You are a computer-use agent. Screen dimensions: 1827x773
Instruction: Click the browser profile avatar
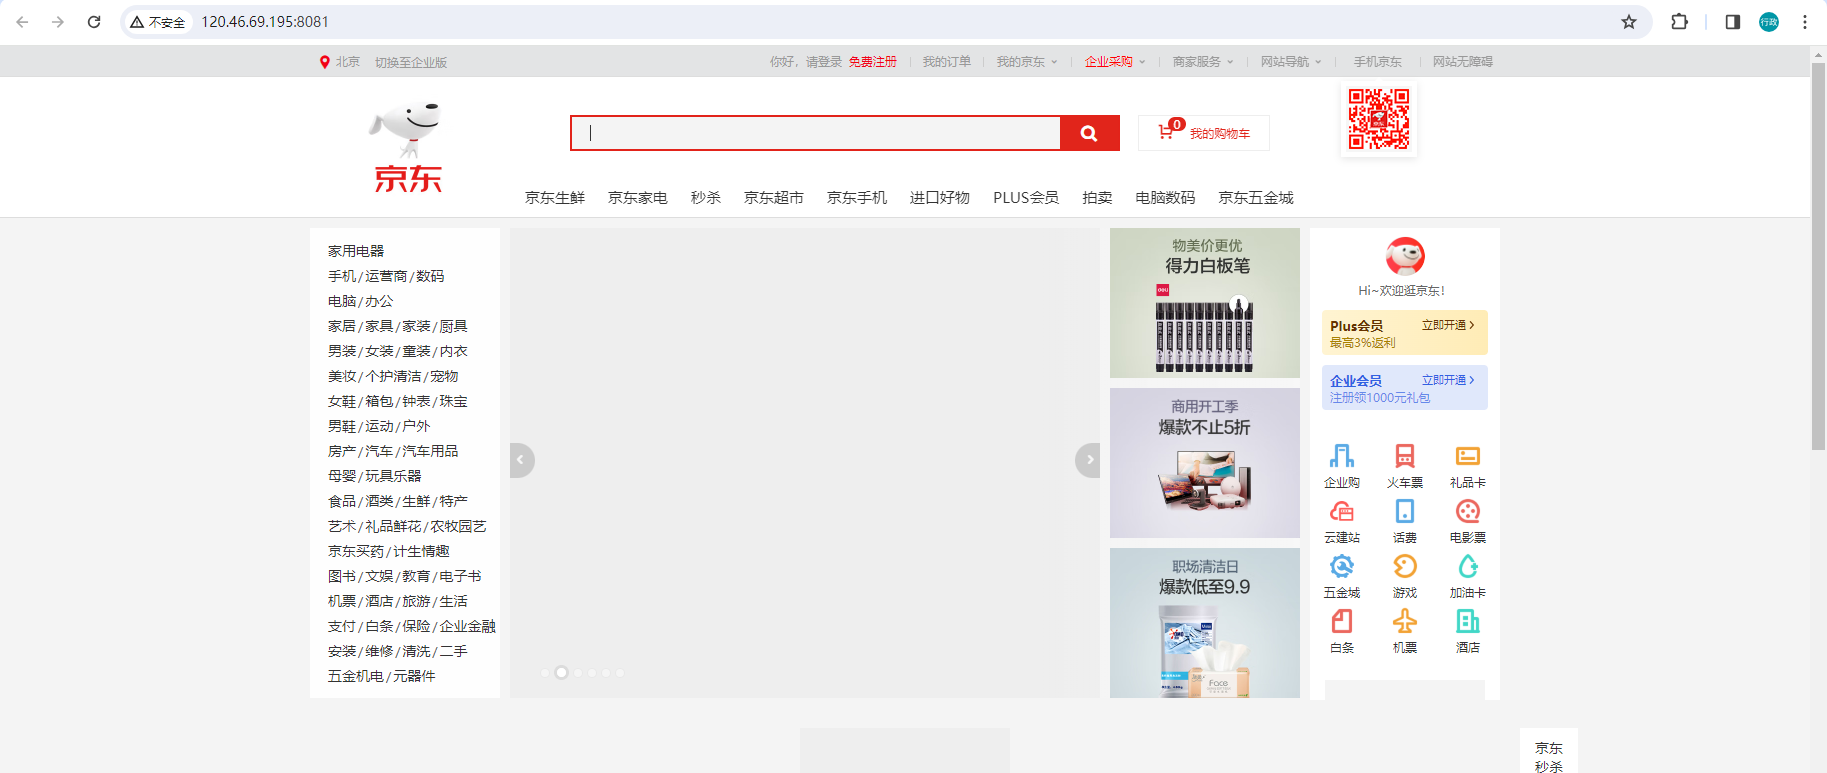1769,22
